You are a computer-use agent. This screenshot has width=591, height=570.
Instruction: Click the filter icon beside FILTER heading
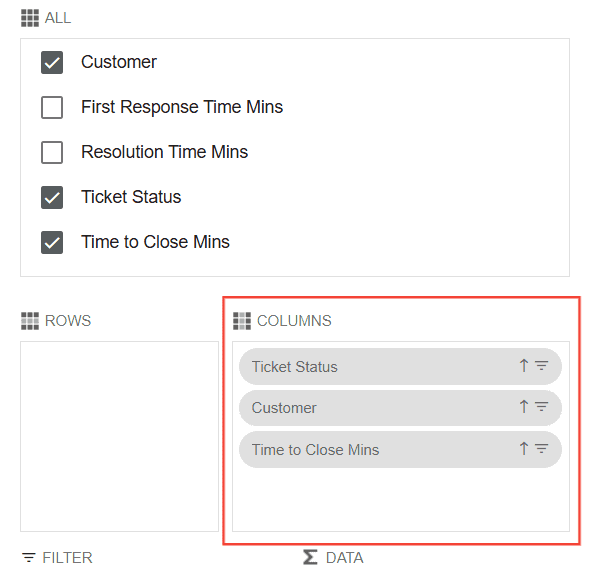pos(29,557)
